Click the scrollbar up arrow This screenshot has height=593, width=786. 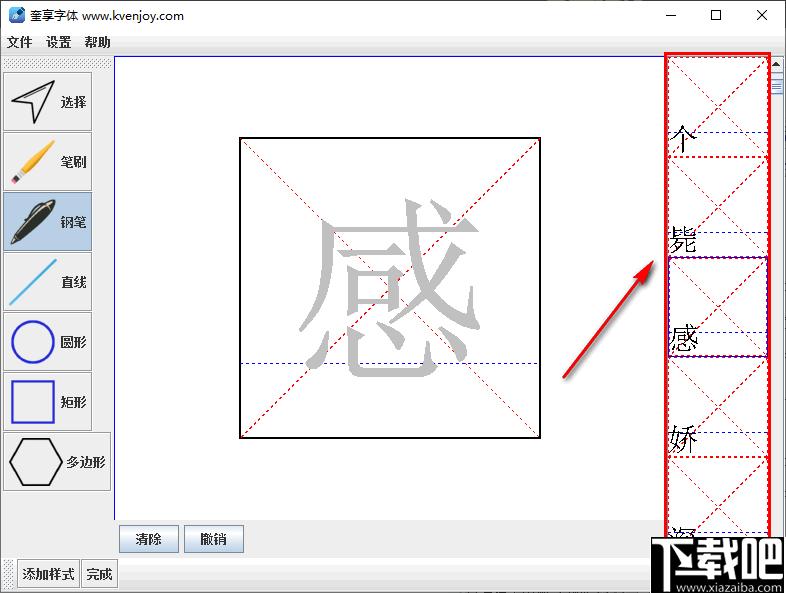pos(776,64)
